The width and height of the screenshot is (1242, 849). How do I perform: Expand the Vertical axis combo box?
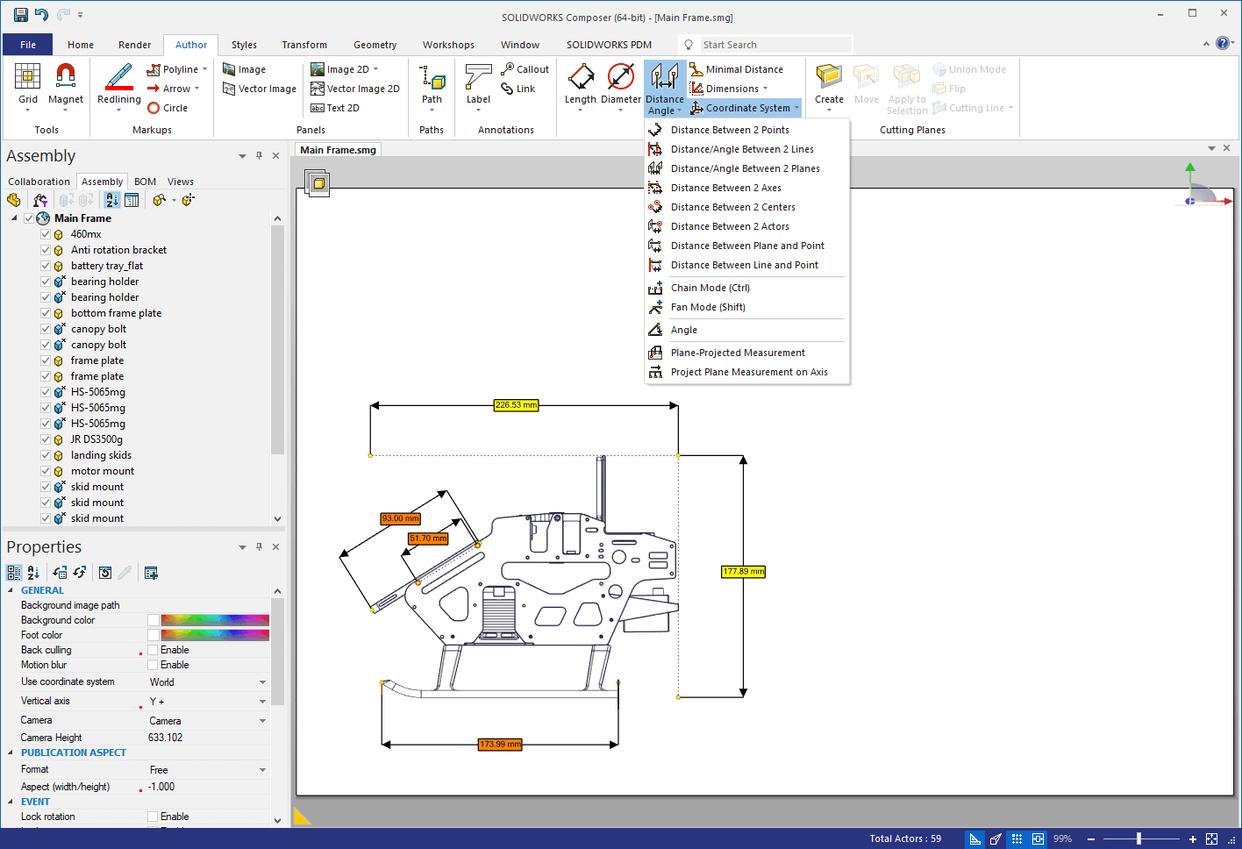pos(261,702)
